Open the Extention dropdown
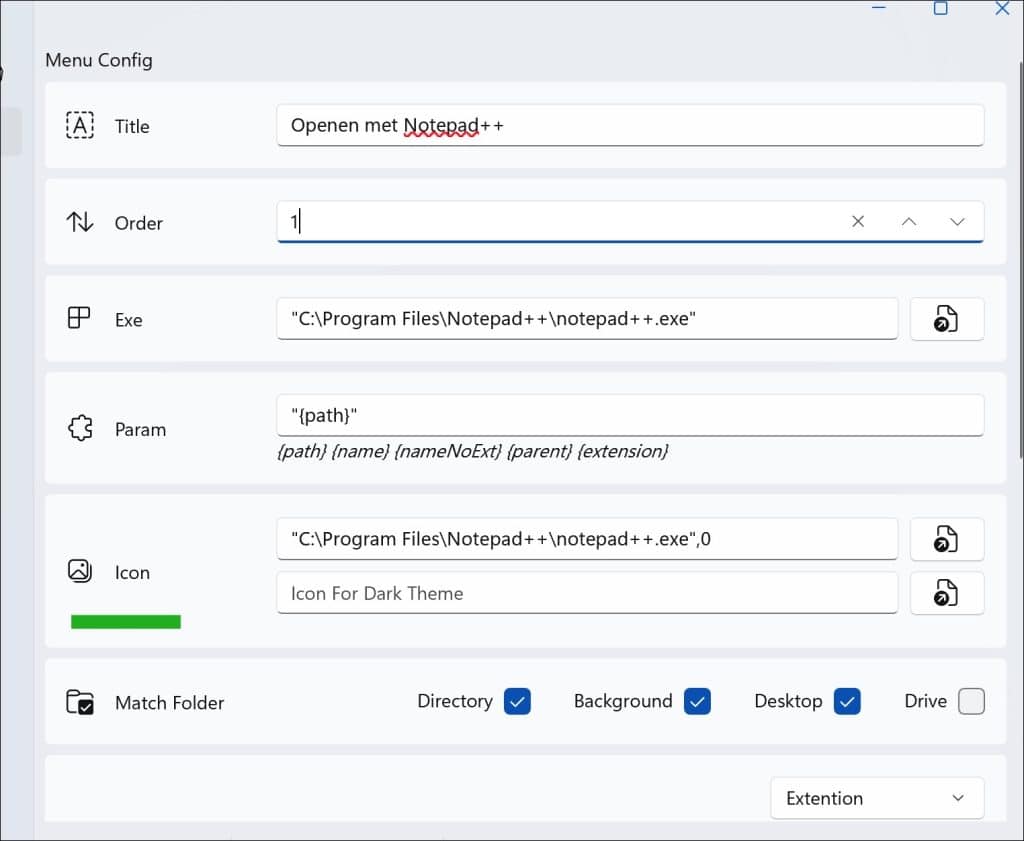Screen dimensions: 1024x841 [876, 798]
